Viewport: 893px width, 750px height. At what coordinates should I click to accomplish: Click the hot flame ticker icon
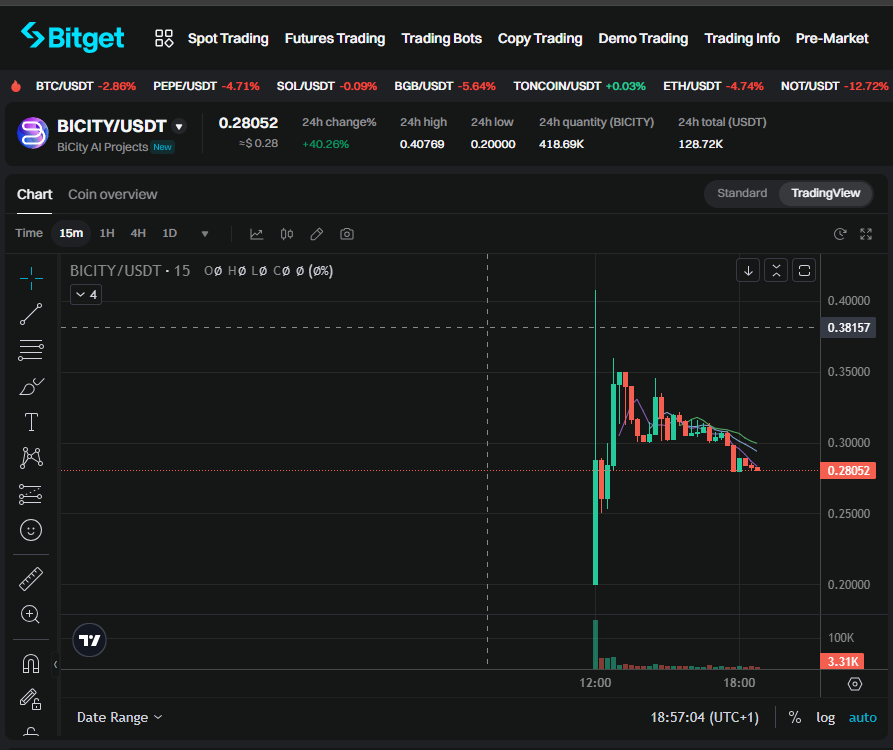click(x=16, y=86)
